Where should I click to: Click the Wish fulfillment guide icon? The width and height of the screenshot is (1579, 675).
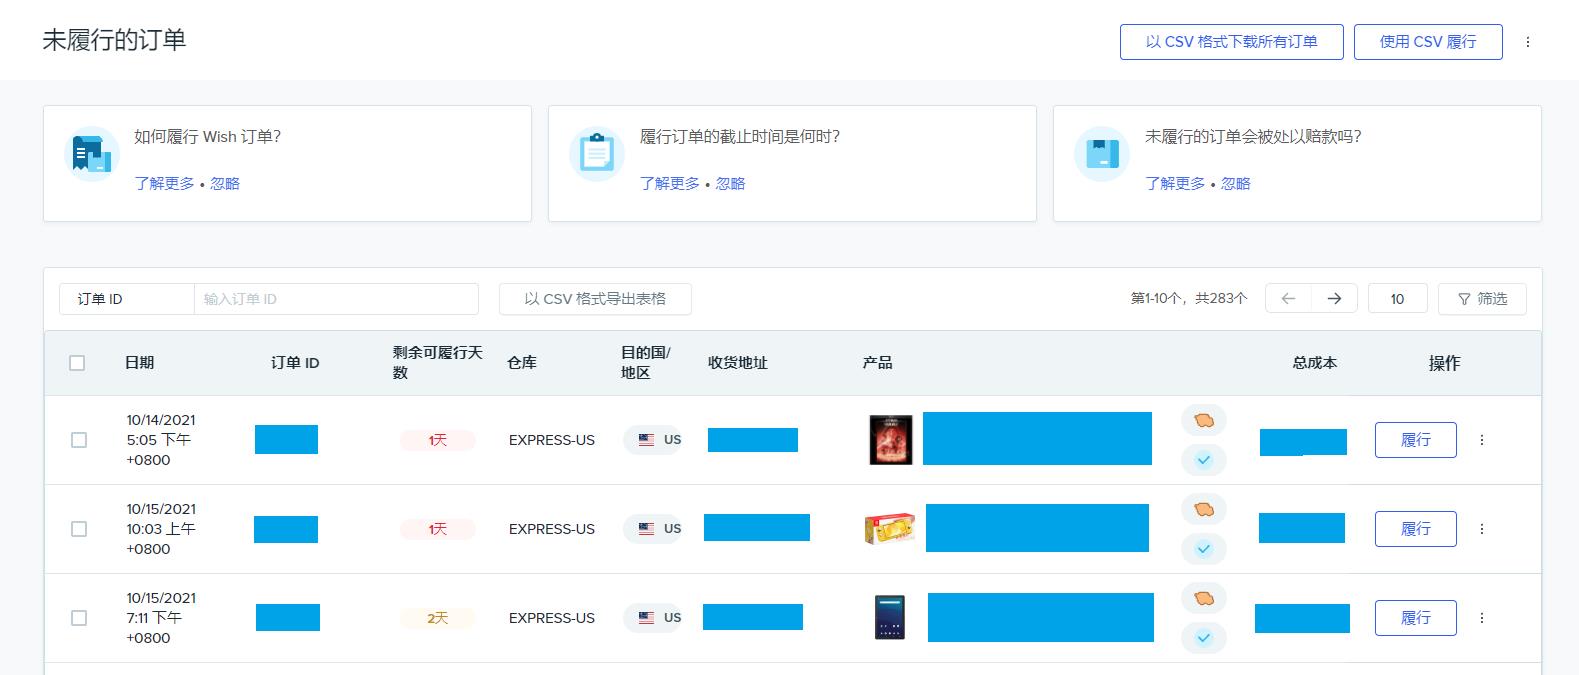pos(92,155)
